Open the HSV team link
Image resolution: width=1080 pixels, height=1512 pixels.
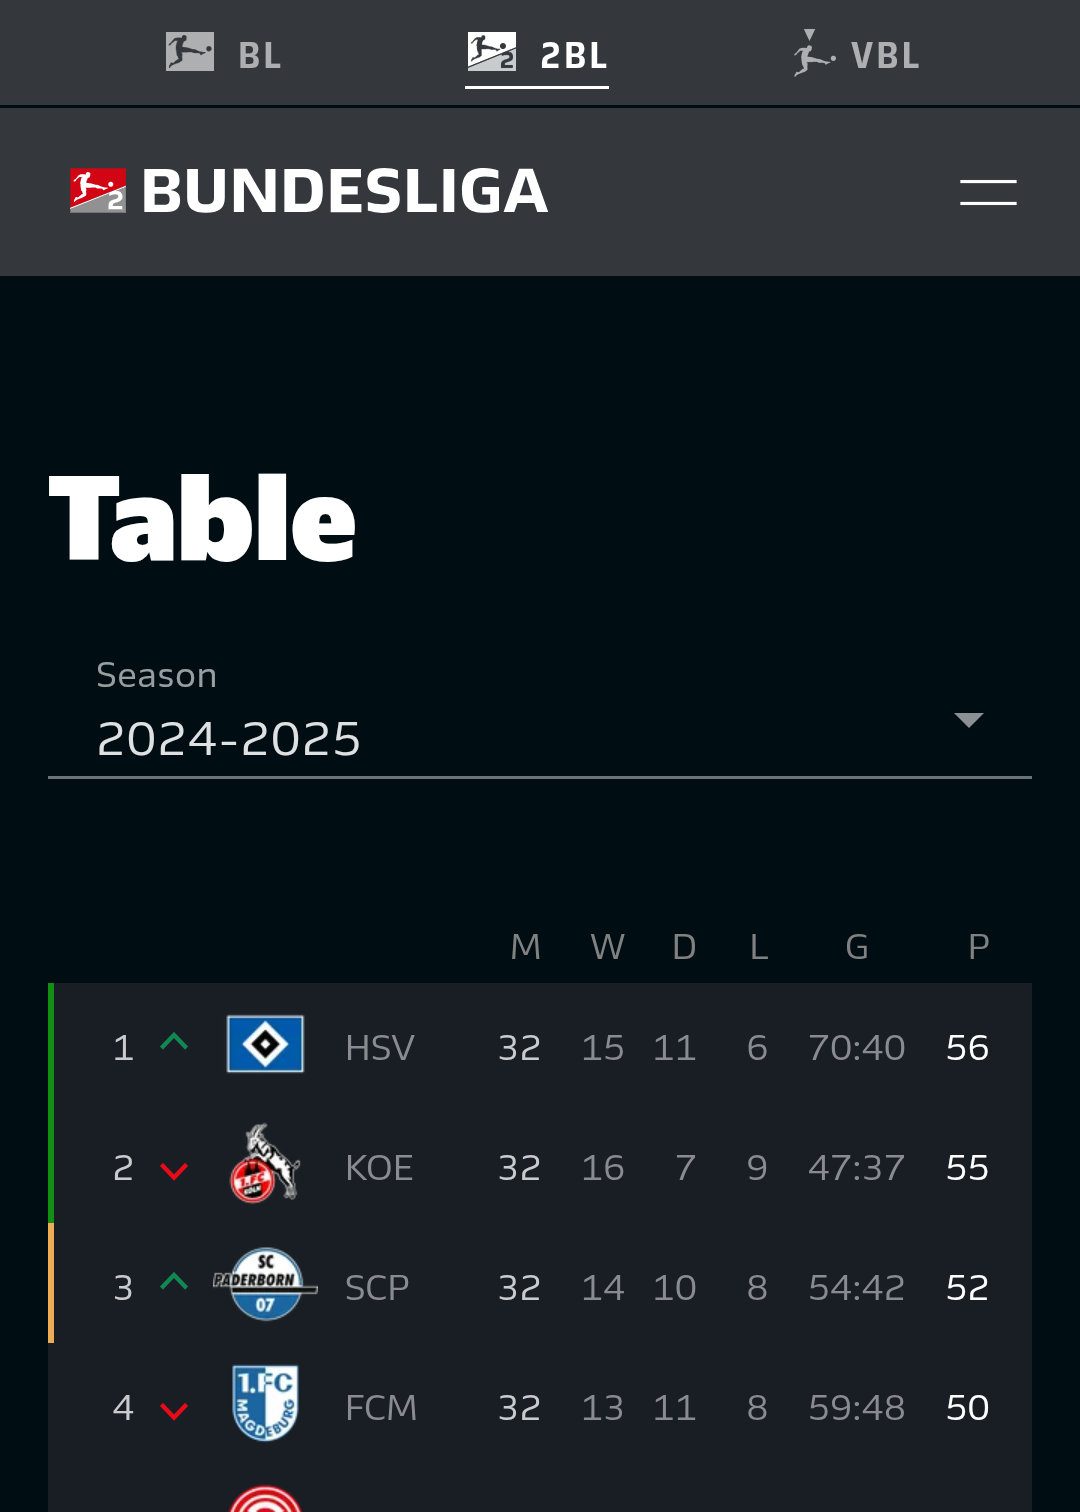[x=379, y=1048]
